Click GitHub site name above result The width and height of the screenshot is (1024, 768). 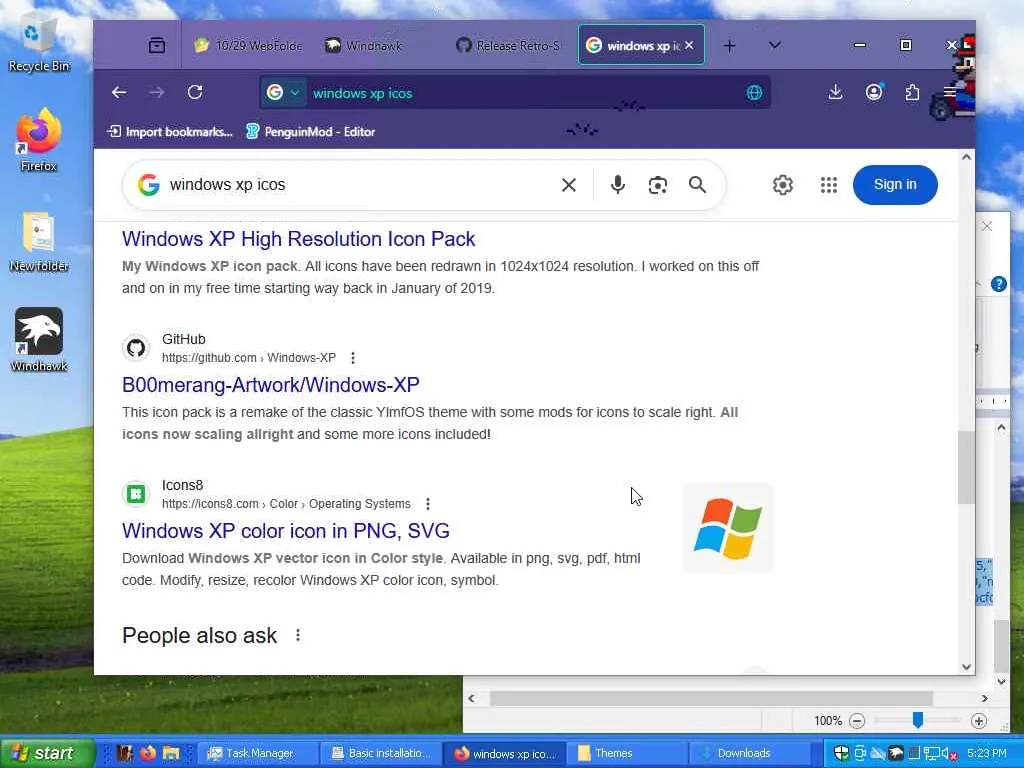[x=184, y=340]
